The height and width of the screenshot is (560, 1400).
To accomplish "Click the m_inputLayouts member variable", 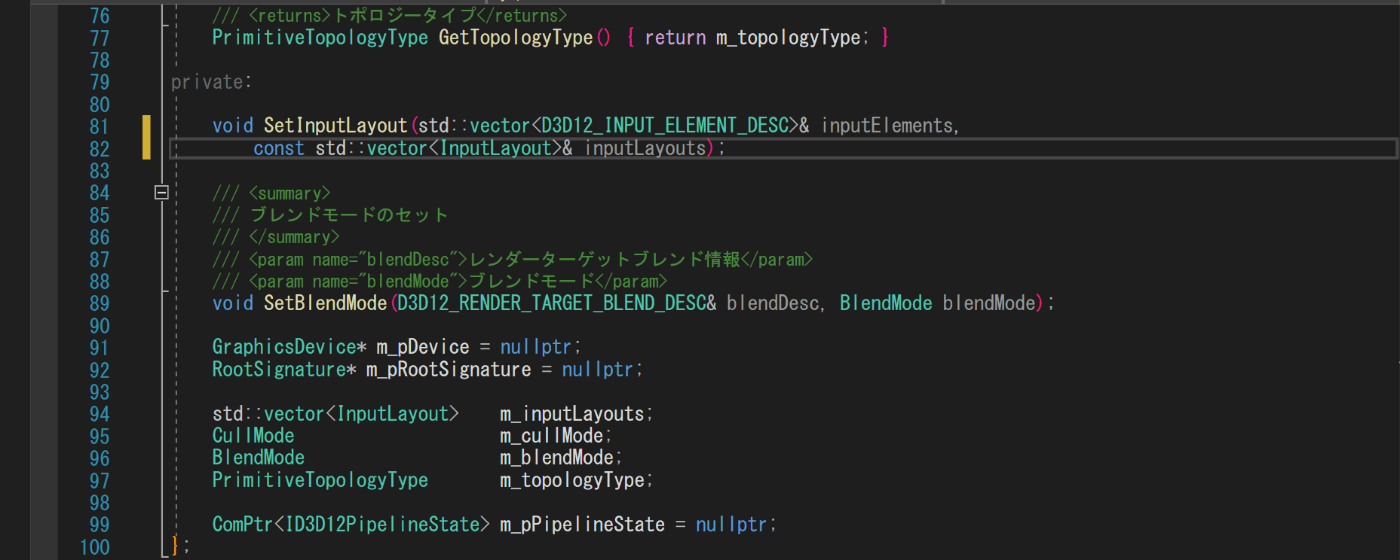I will pos(572,414).
